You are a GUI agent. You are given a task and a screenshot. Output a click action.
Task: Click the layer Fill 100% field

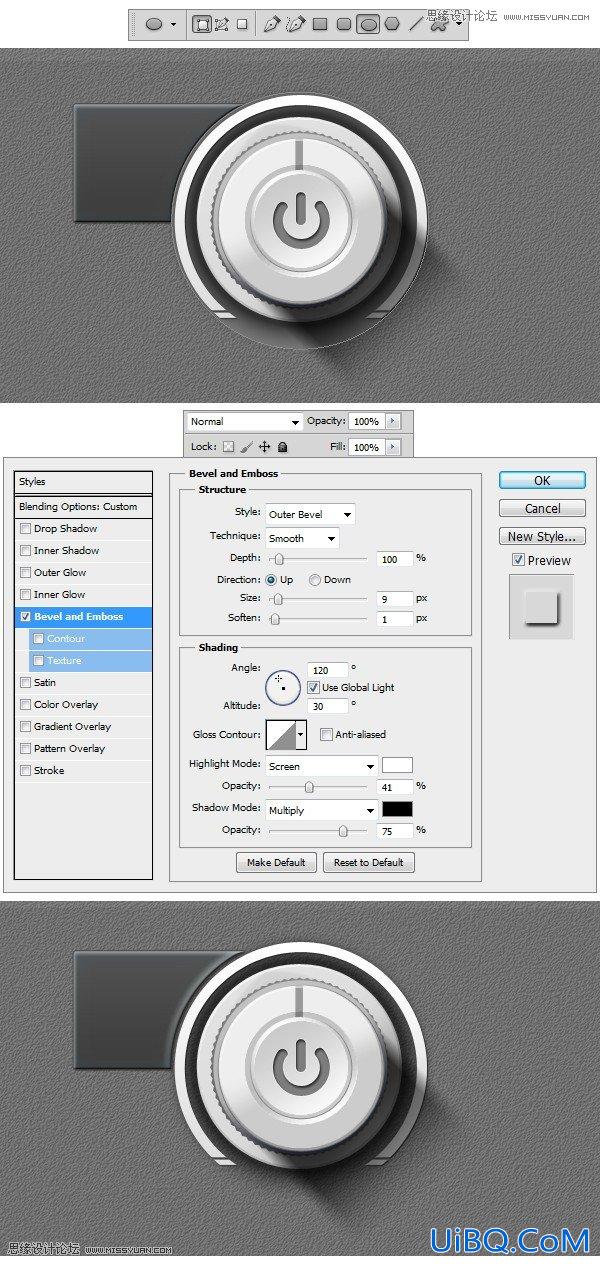(x=367, y=447)
